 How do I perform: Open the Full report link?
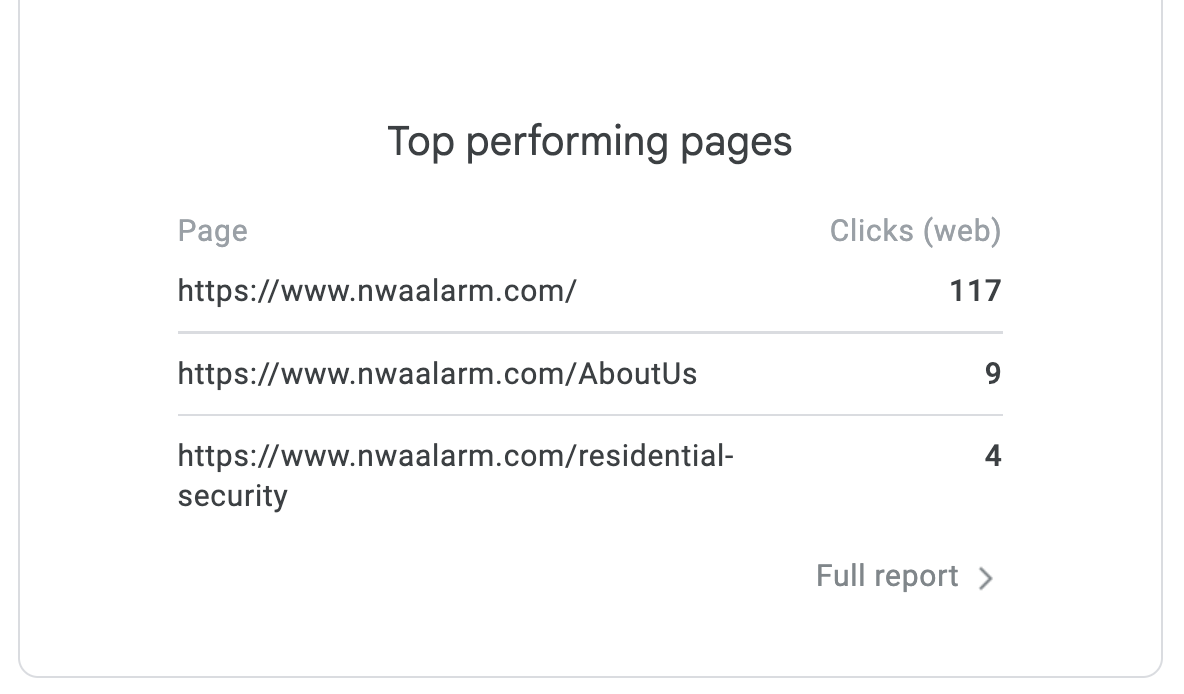tap(887, 577)
